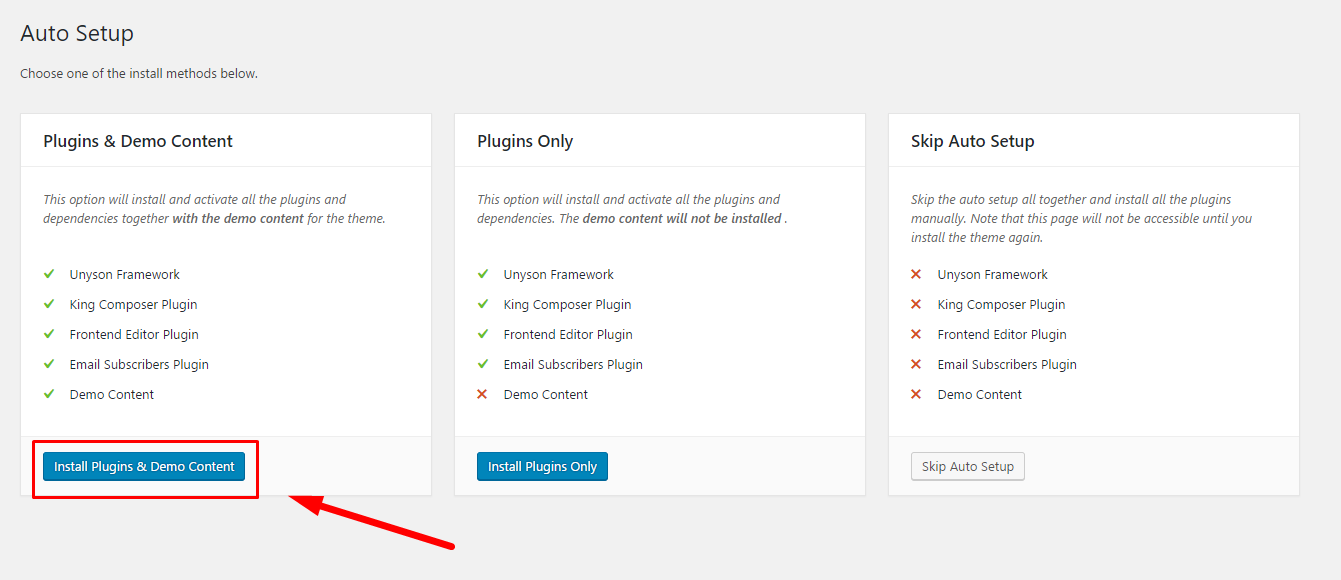The width and height of the screenshot is (1341, 580).
Task: Select the Plugins Only card heading
Action: coord(525,141)
